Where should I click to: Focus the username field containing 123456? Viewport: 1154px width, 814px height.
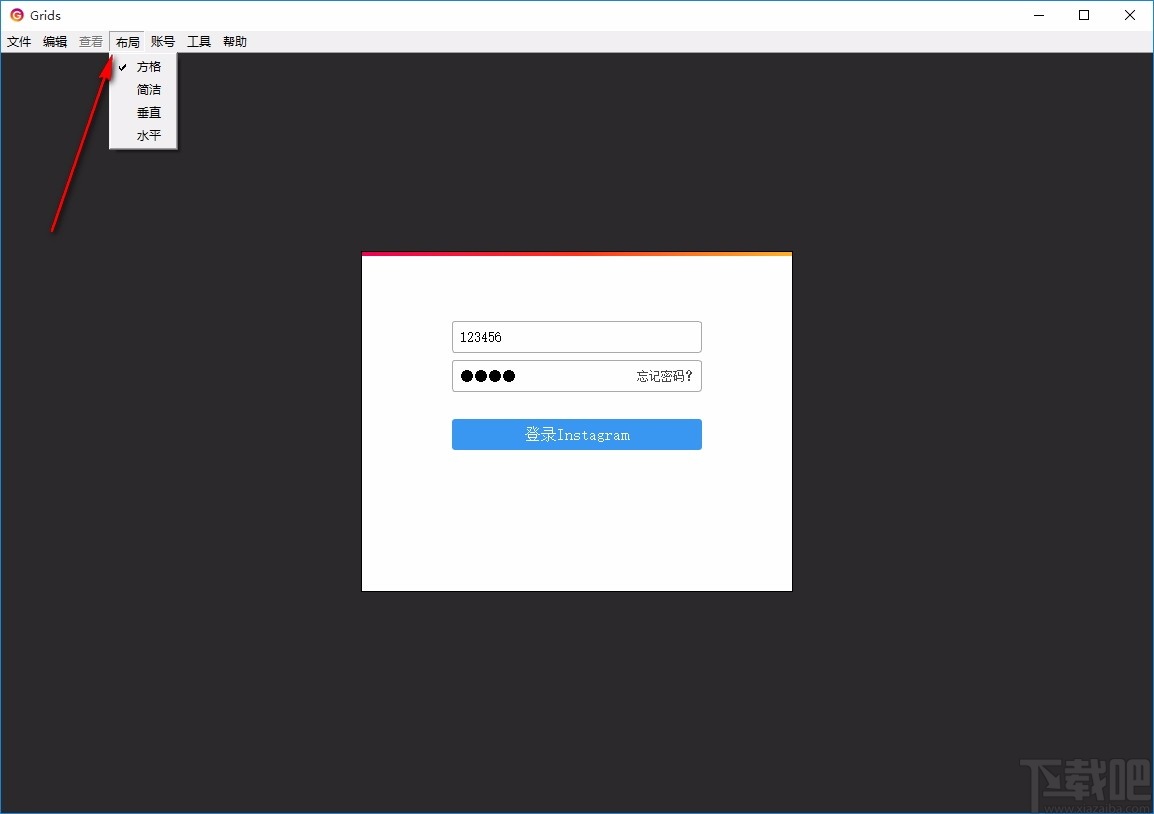(x=576, y=337)
